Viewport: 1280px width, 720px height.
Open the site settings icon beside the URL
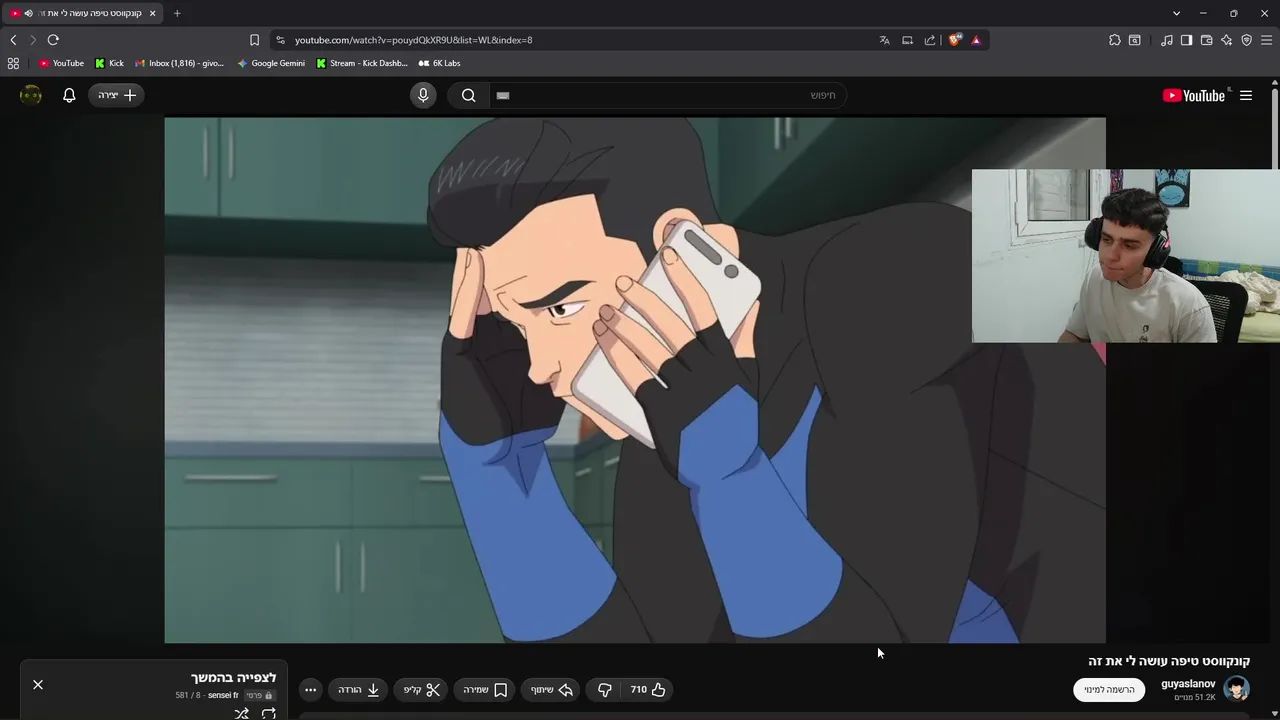point(280,40)
